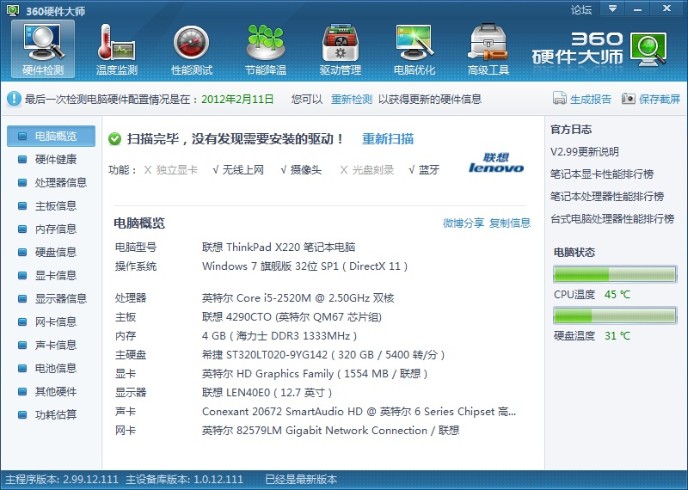This screenshot has height=490, width=688.
Task: Click the 保存截屏 link text
Action: pyautogui.click(x=659, y=99)
